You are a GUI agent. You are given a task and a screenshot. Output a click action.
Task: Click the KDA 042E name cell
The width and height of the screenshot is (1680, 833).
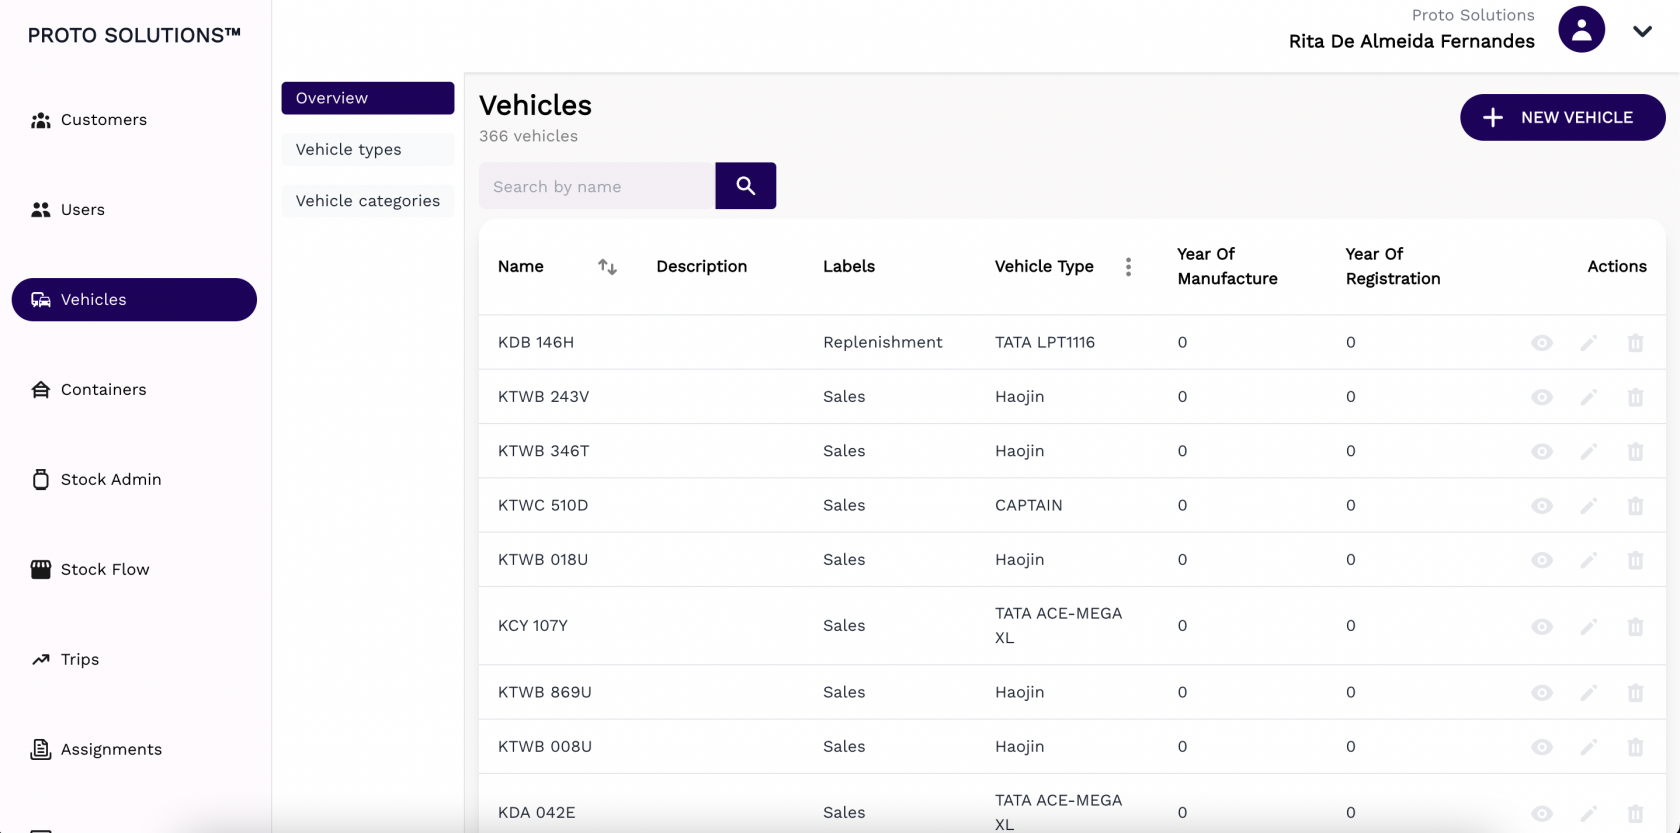[536, 813]
